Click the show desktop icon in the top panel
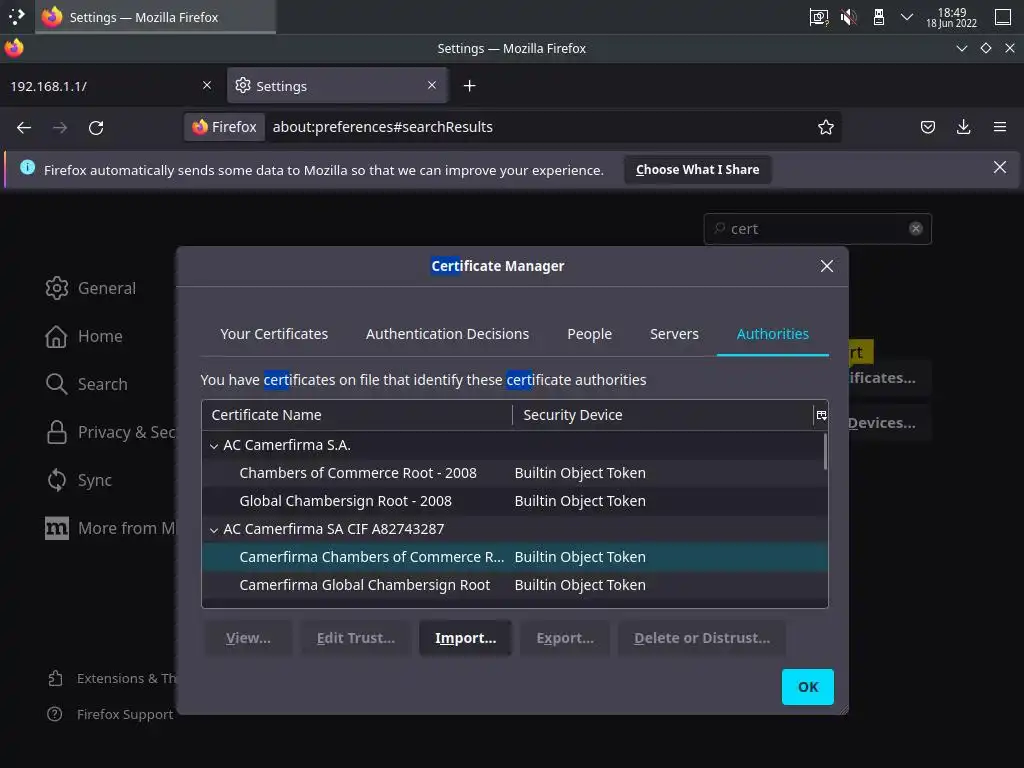The width and height of the screenshot is (1024, 768). [x=1003, y=17]
